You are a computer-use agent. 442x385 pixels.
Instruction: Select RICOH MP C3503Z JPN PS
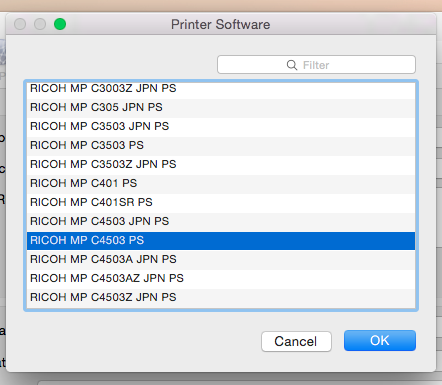point(221,165)
